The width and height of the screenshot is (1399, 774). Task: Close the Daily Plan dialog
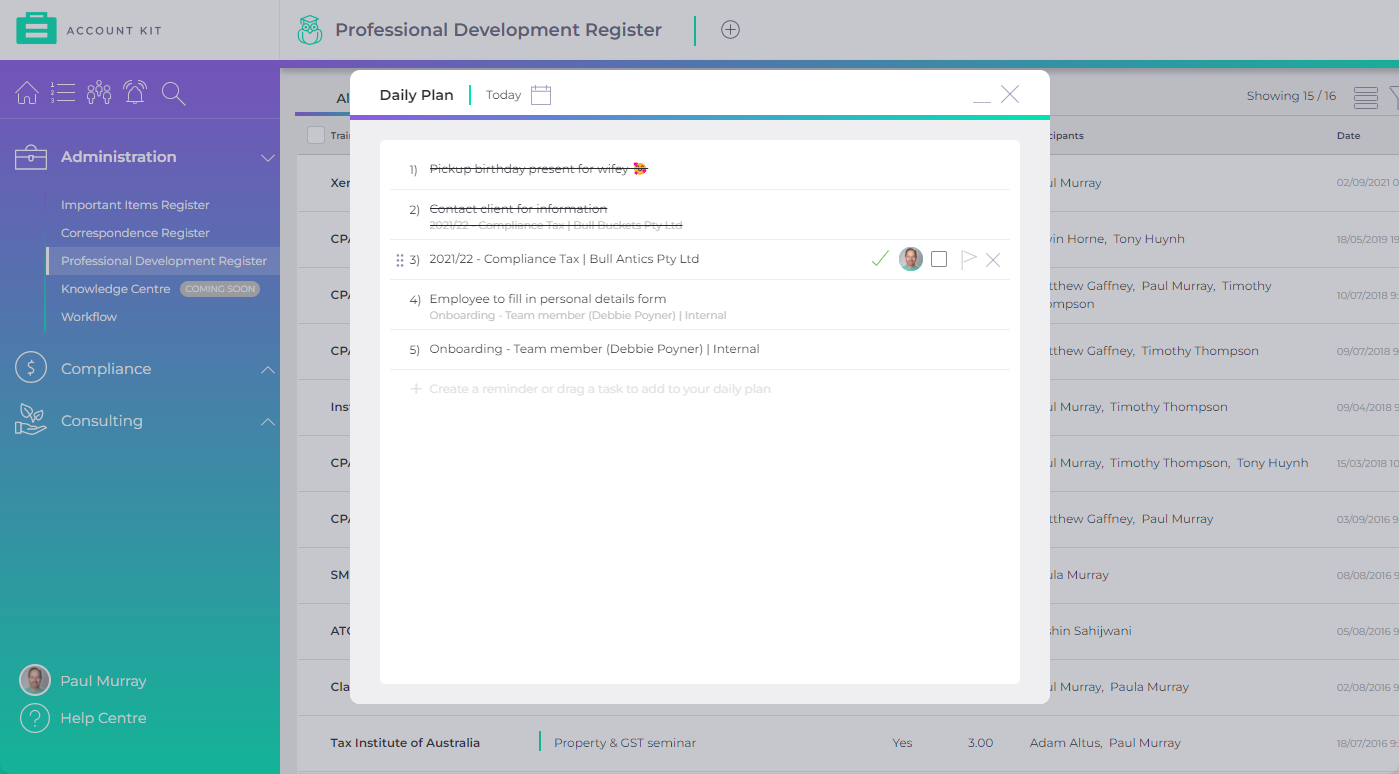1010,94
